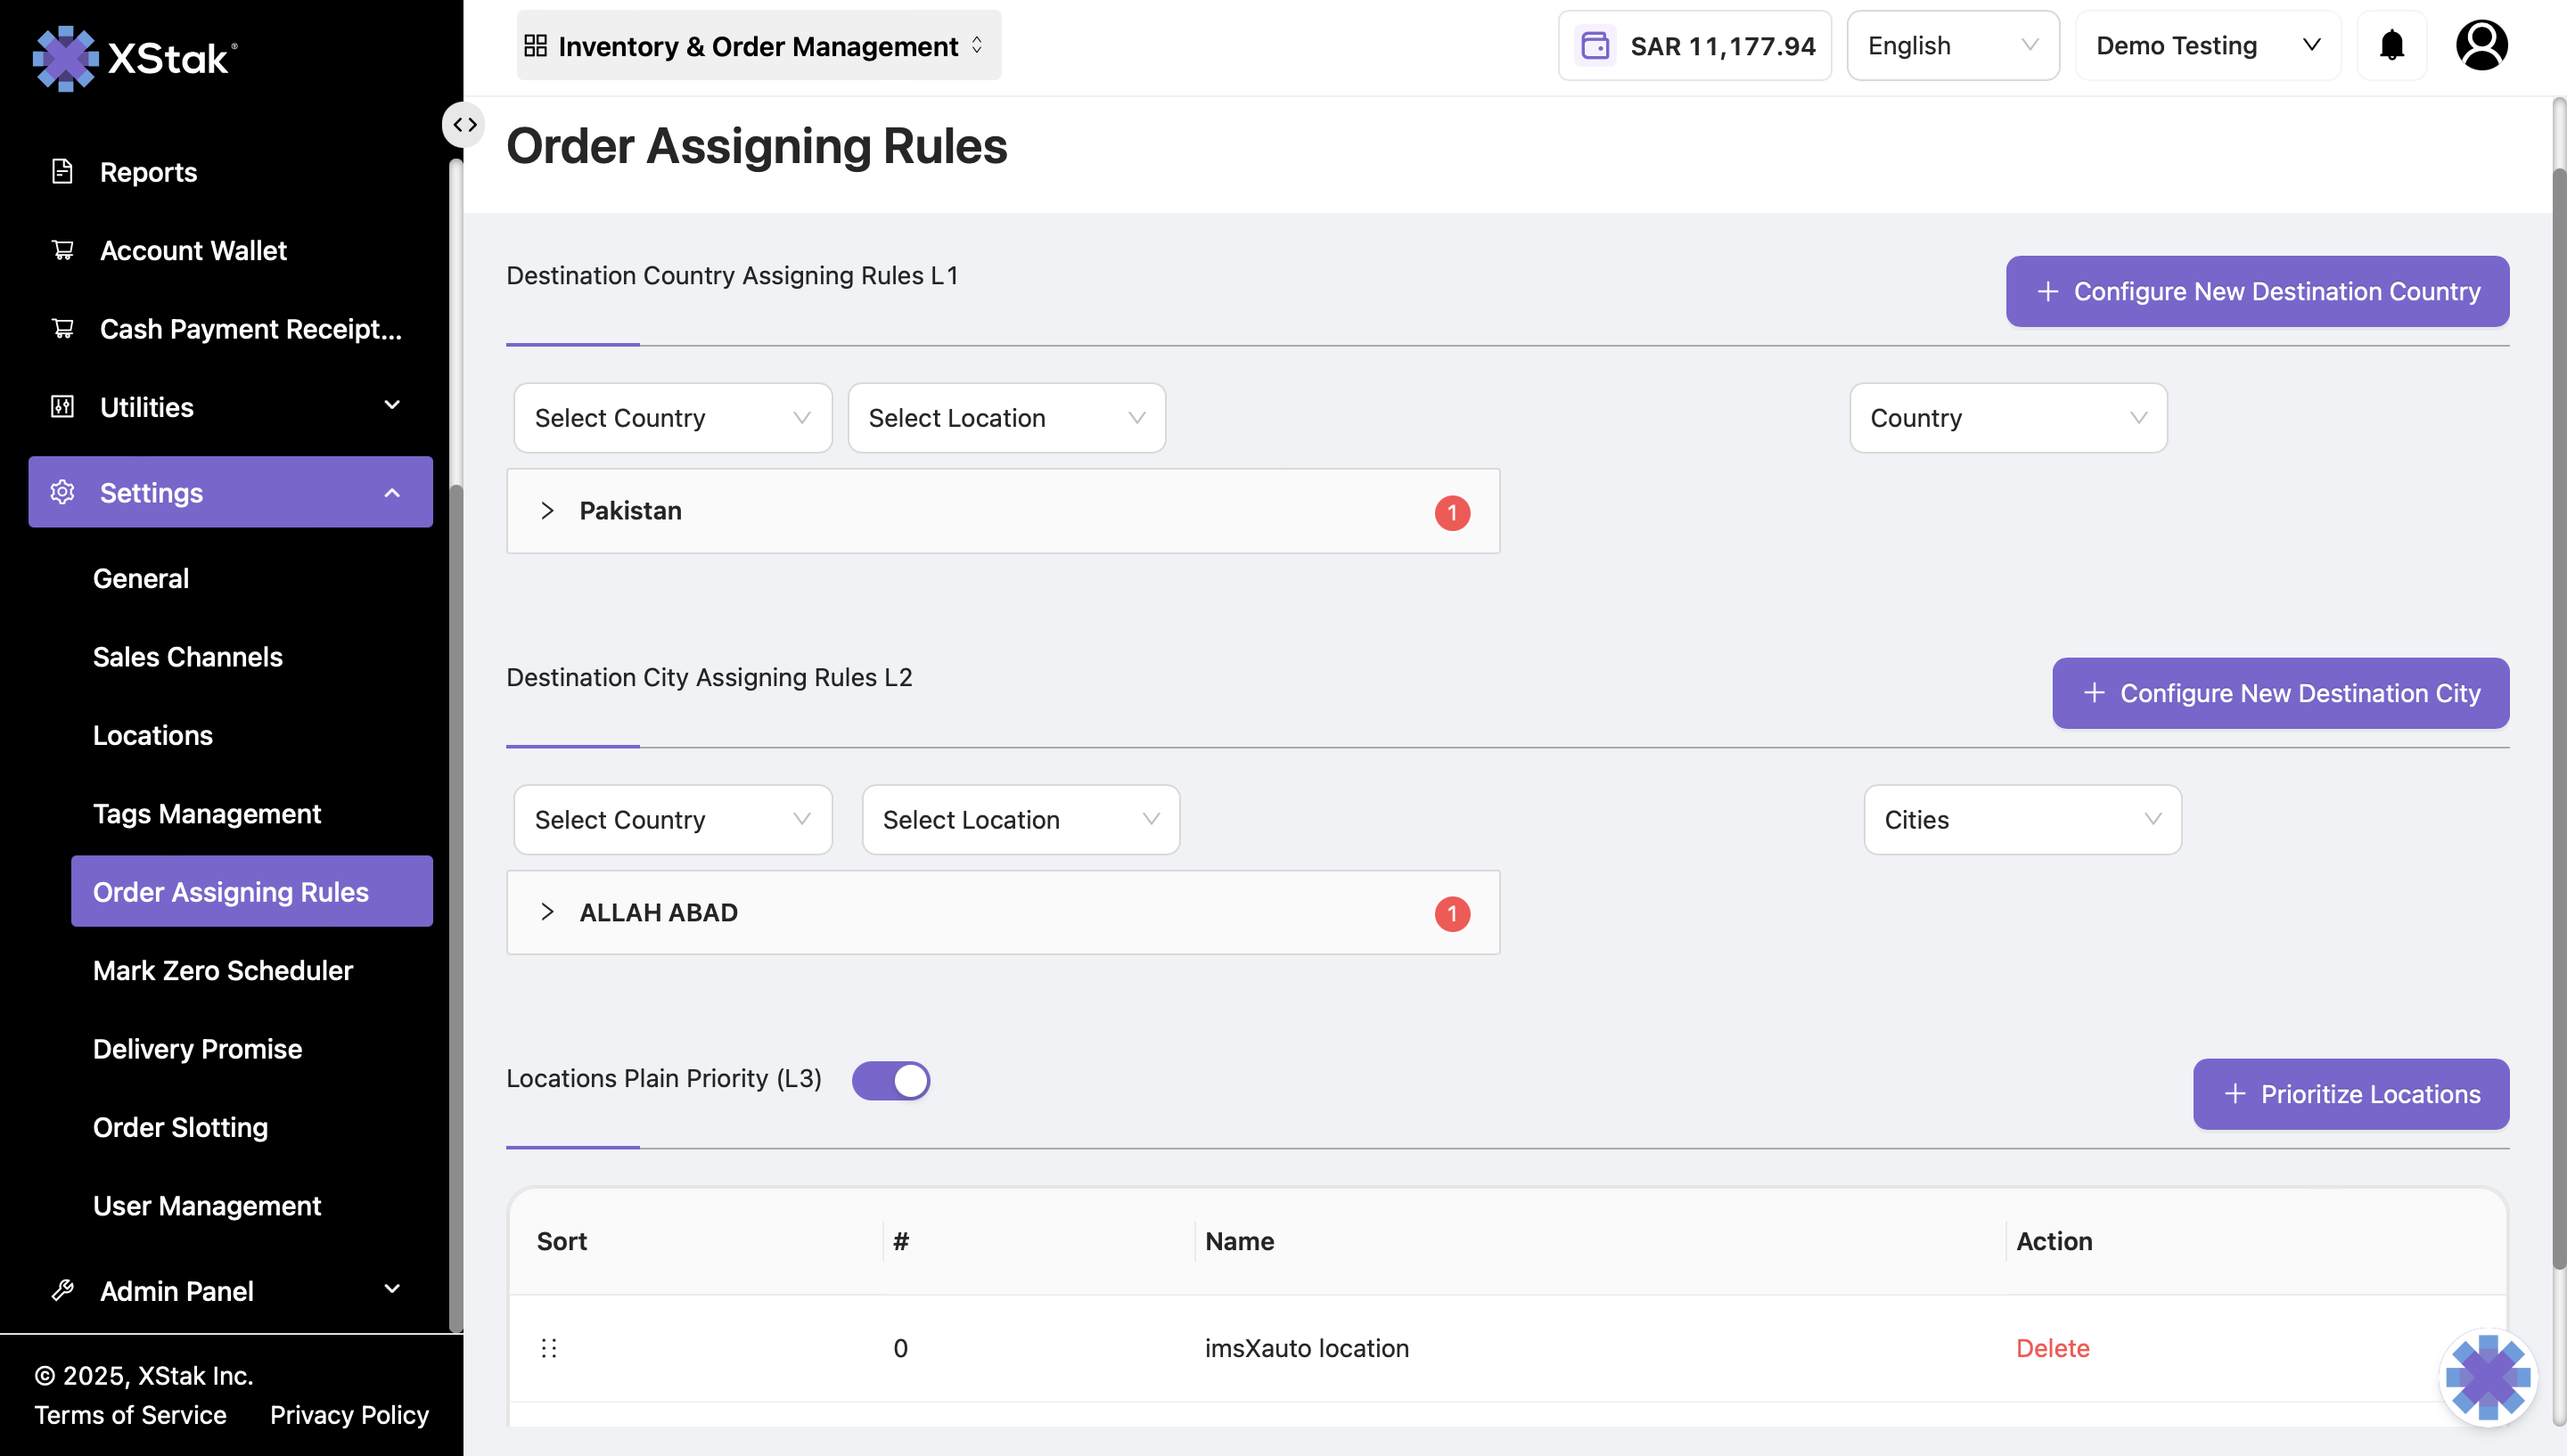
Task: Open the user profile avatar icon
Action: coord(2481,45)
